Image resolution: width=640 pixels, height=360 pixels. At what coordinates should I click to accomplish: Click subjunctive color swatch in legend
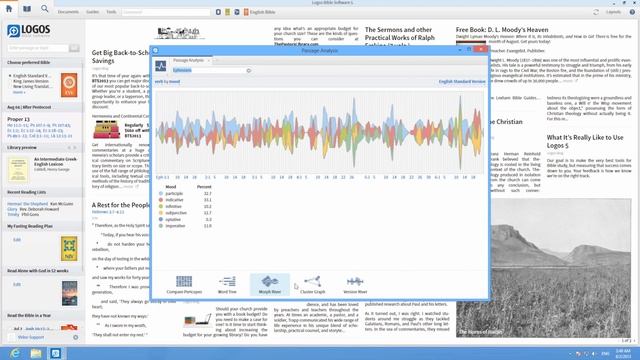[161, 213]
